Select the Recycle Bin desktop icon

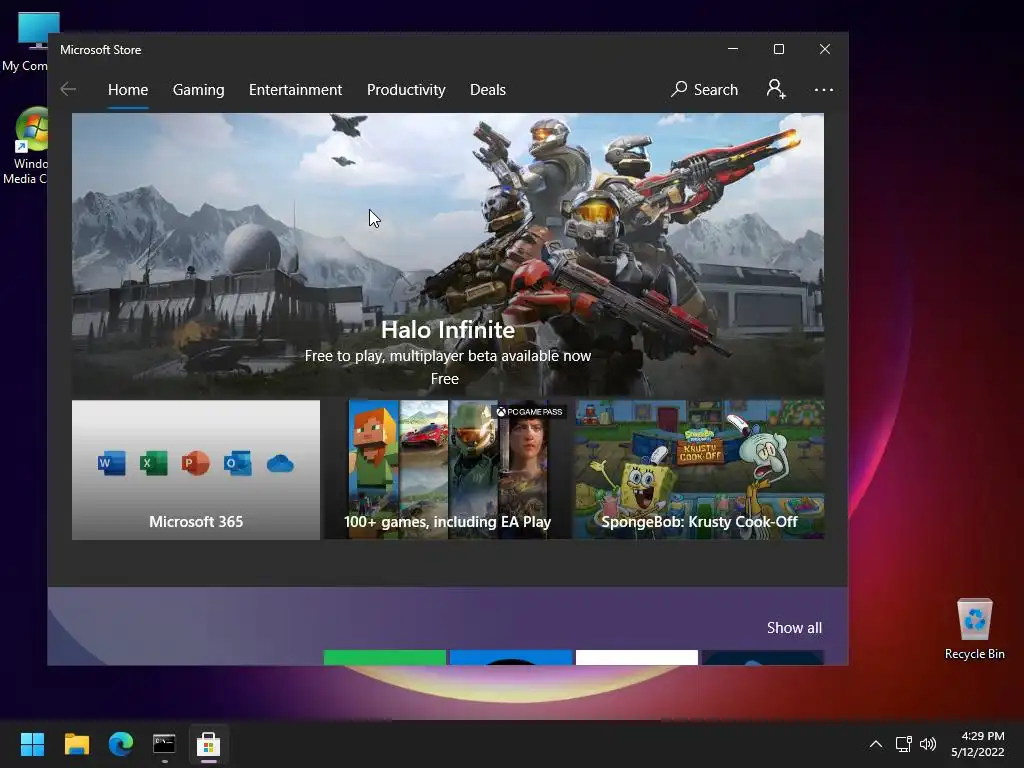(974, 628)
